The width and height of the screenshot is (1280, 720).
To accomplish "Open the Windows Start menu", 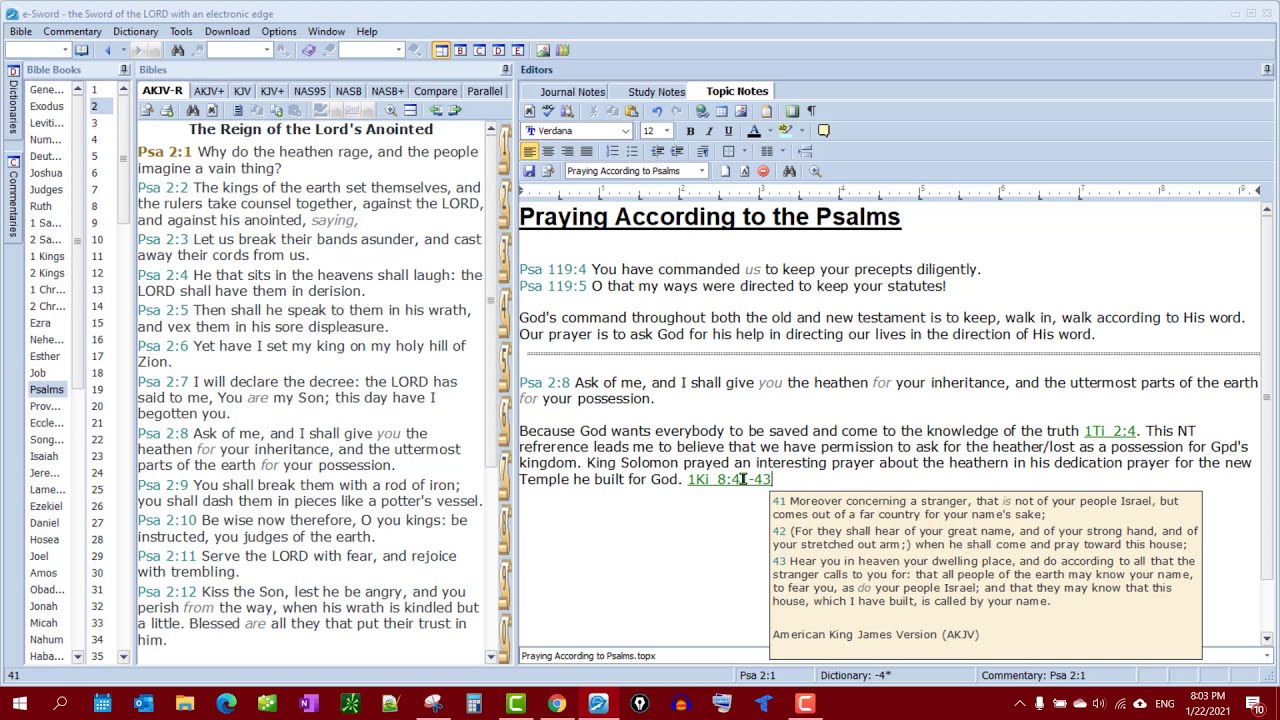I will pyautogui.click(x=19, y=704).
